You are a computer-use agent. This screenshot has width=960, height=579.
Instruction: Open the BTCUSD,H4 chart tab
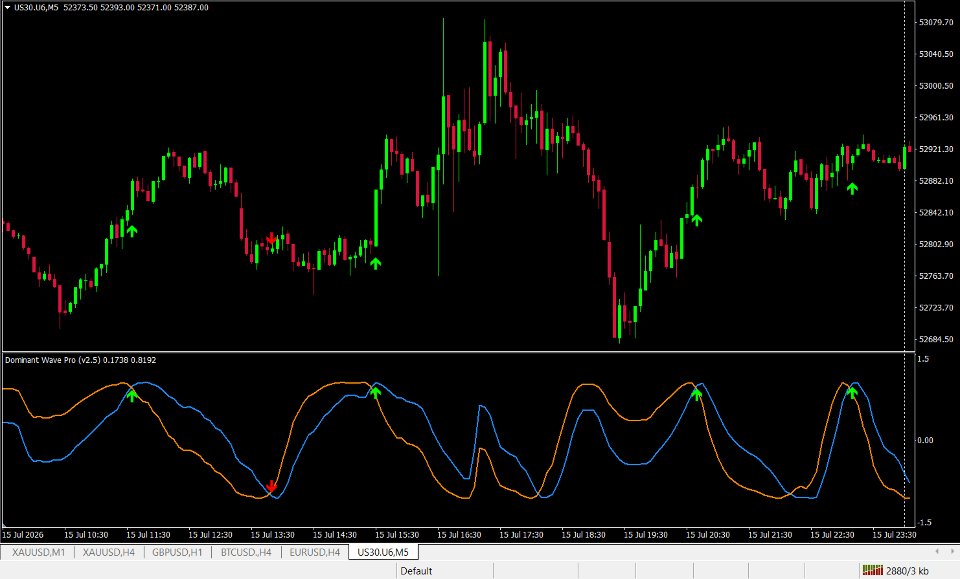coord(246,552)
